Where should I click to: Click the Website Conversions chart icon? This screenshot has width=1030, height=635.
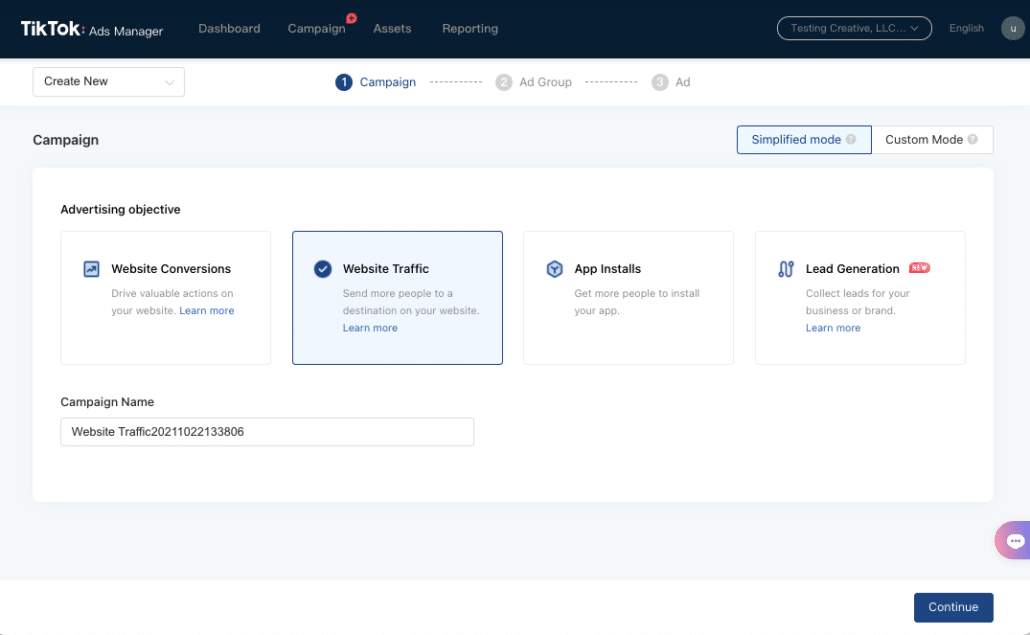[91, 269]
